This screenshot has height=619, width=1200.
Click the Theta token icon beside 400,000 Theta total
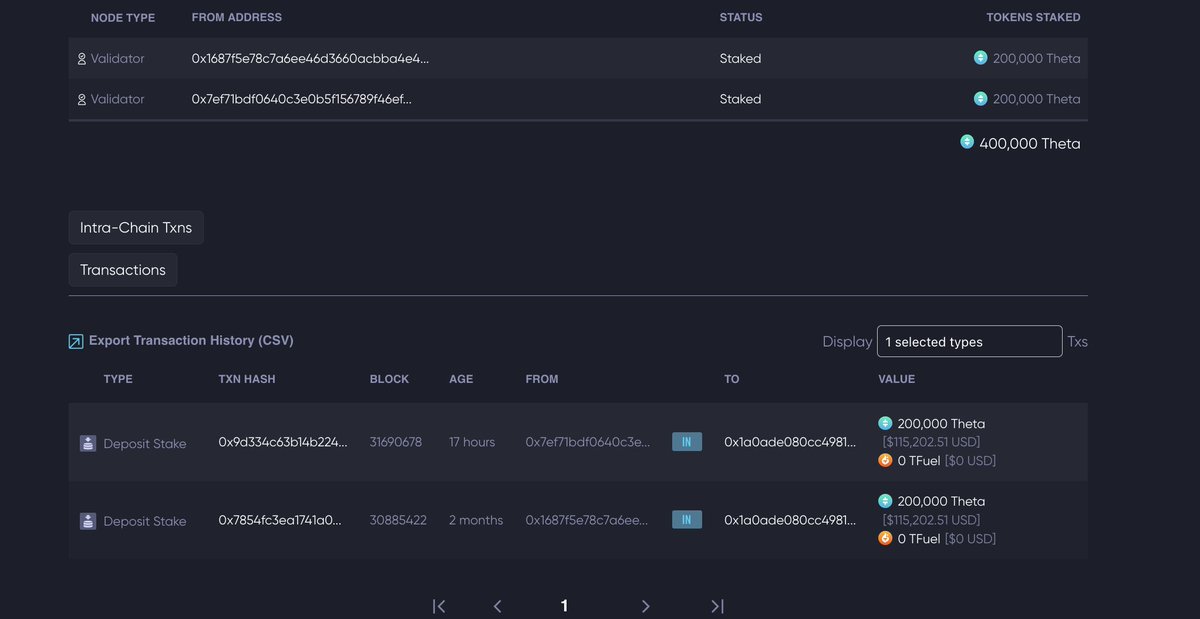(x=966, y=142)
